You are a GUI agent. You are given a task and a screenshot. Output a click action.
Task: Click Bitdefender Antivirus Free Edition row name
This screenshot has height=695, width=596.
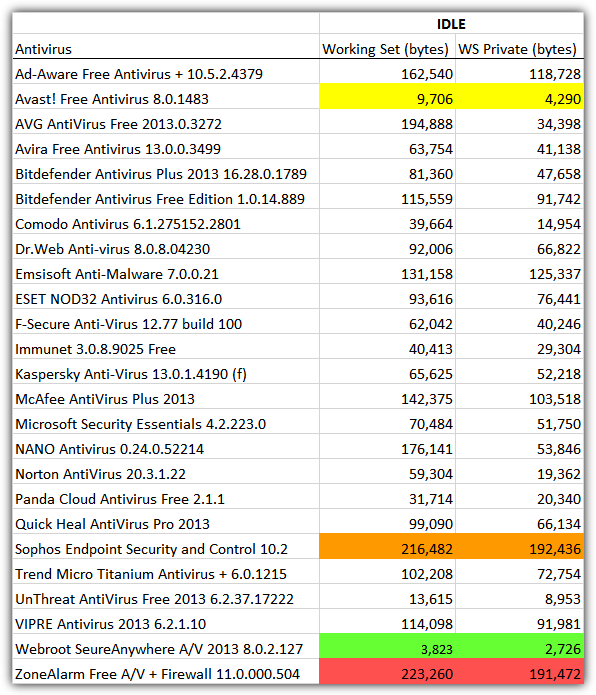tap(160, 199)
